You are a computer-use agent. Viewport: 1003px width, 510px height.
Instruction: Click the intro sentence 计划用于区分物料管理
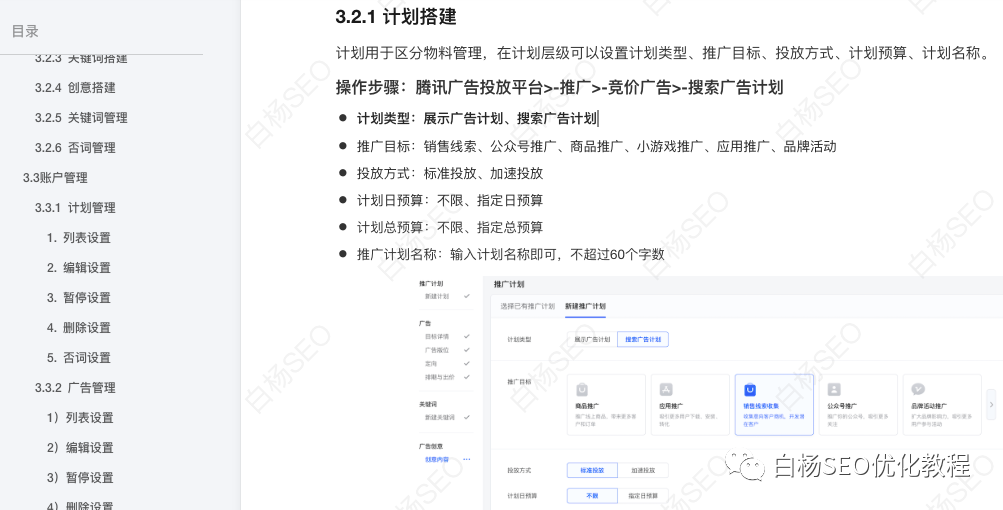point(661,53)
